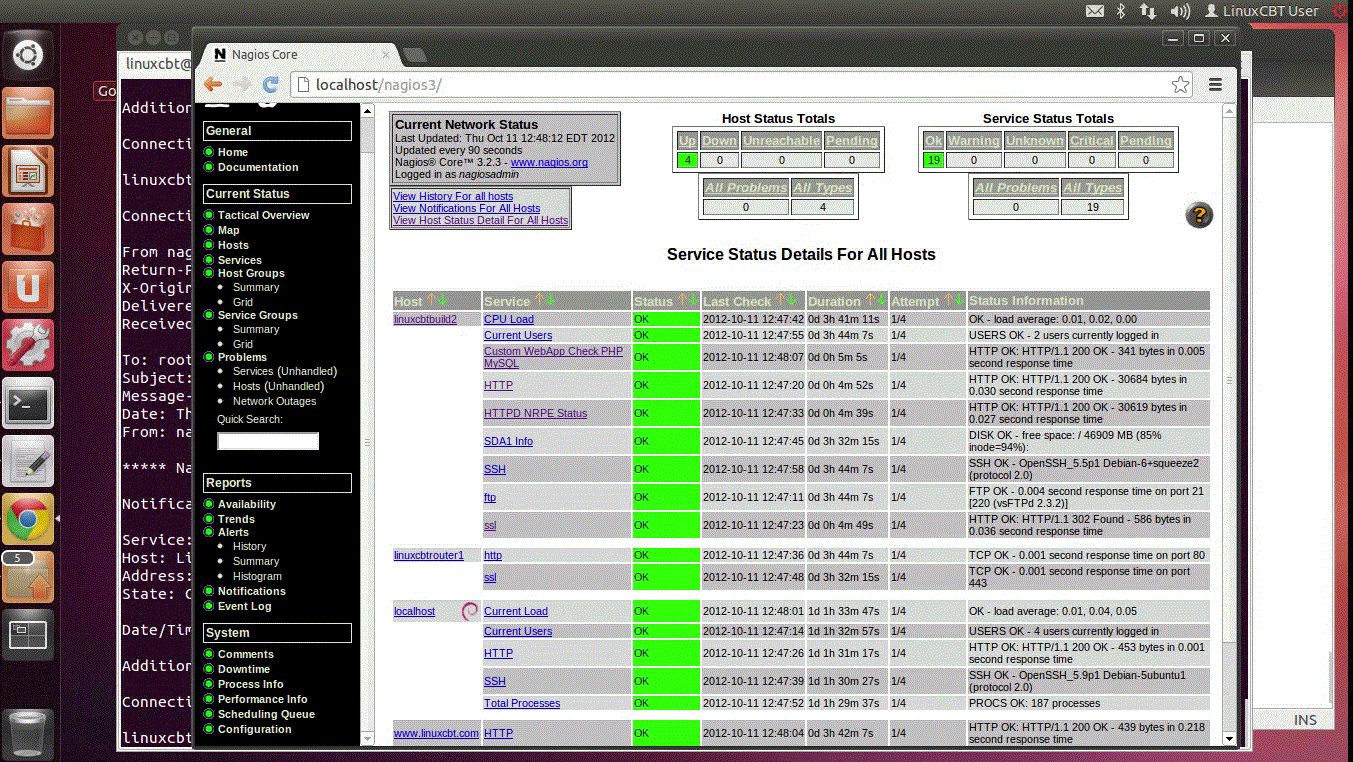Go back in the Chrome browser

tap(213, 85)
